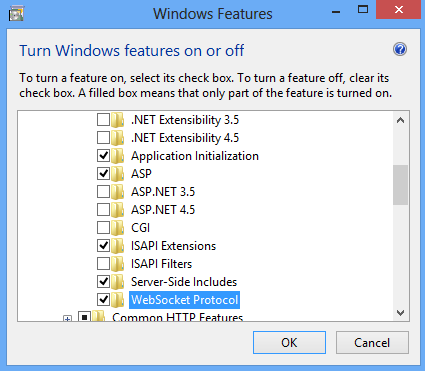Select the ISAPI Extensions label
The image size is (425, 371).
173,246
